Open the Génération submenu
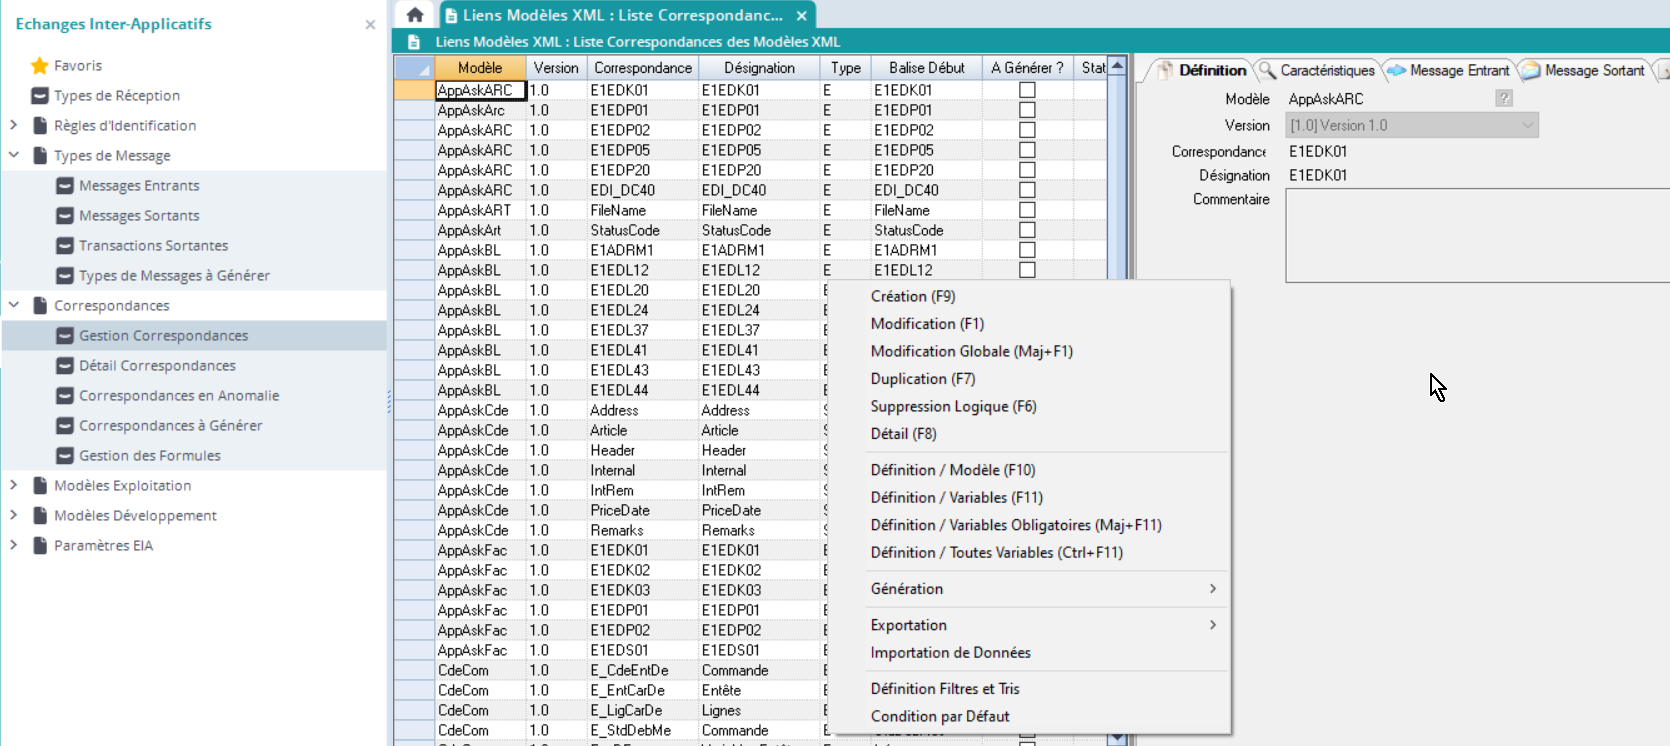1670x746 pixels. click(1040, 589)
